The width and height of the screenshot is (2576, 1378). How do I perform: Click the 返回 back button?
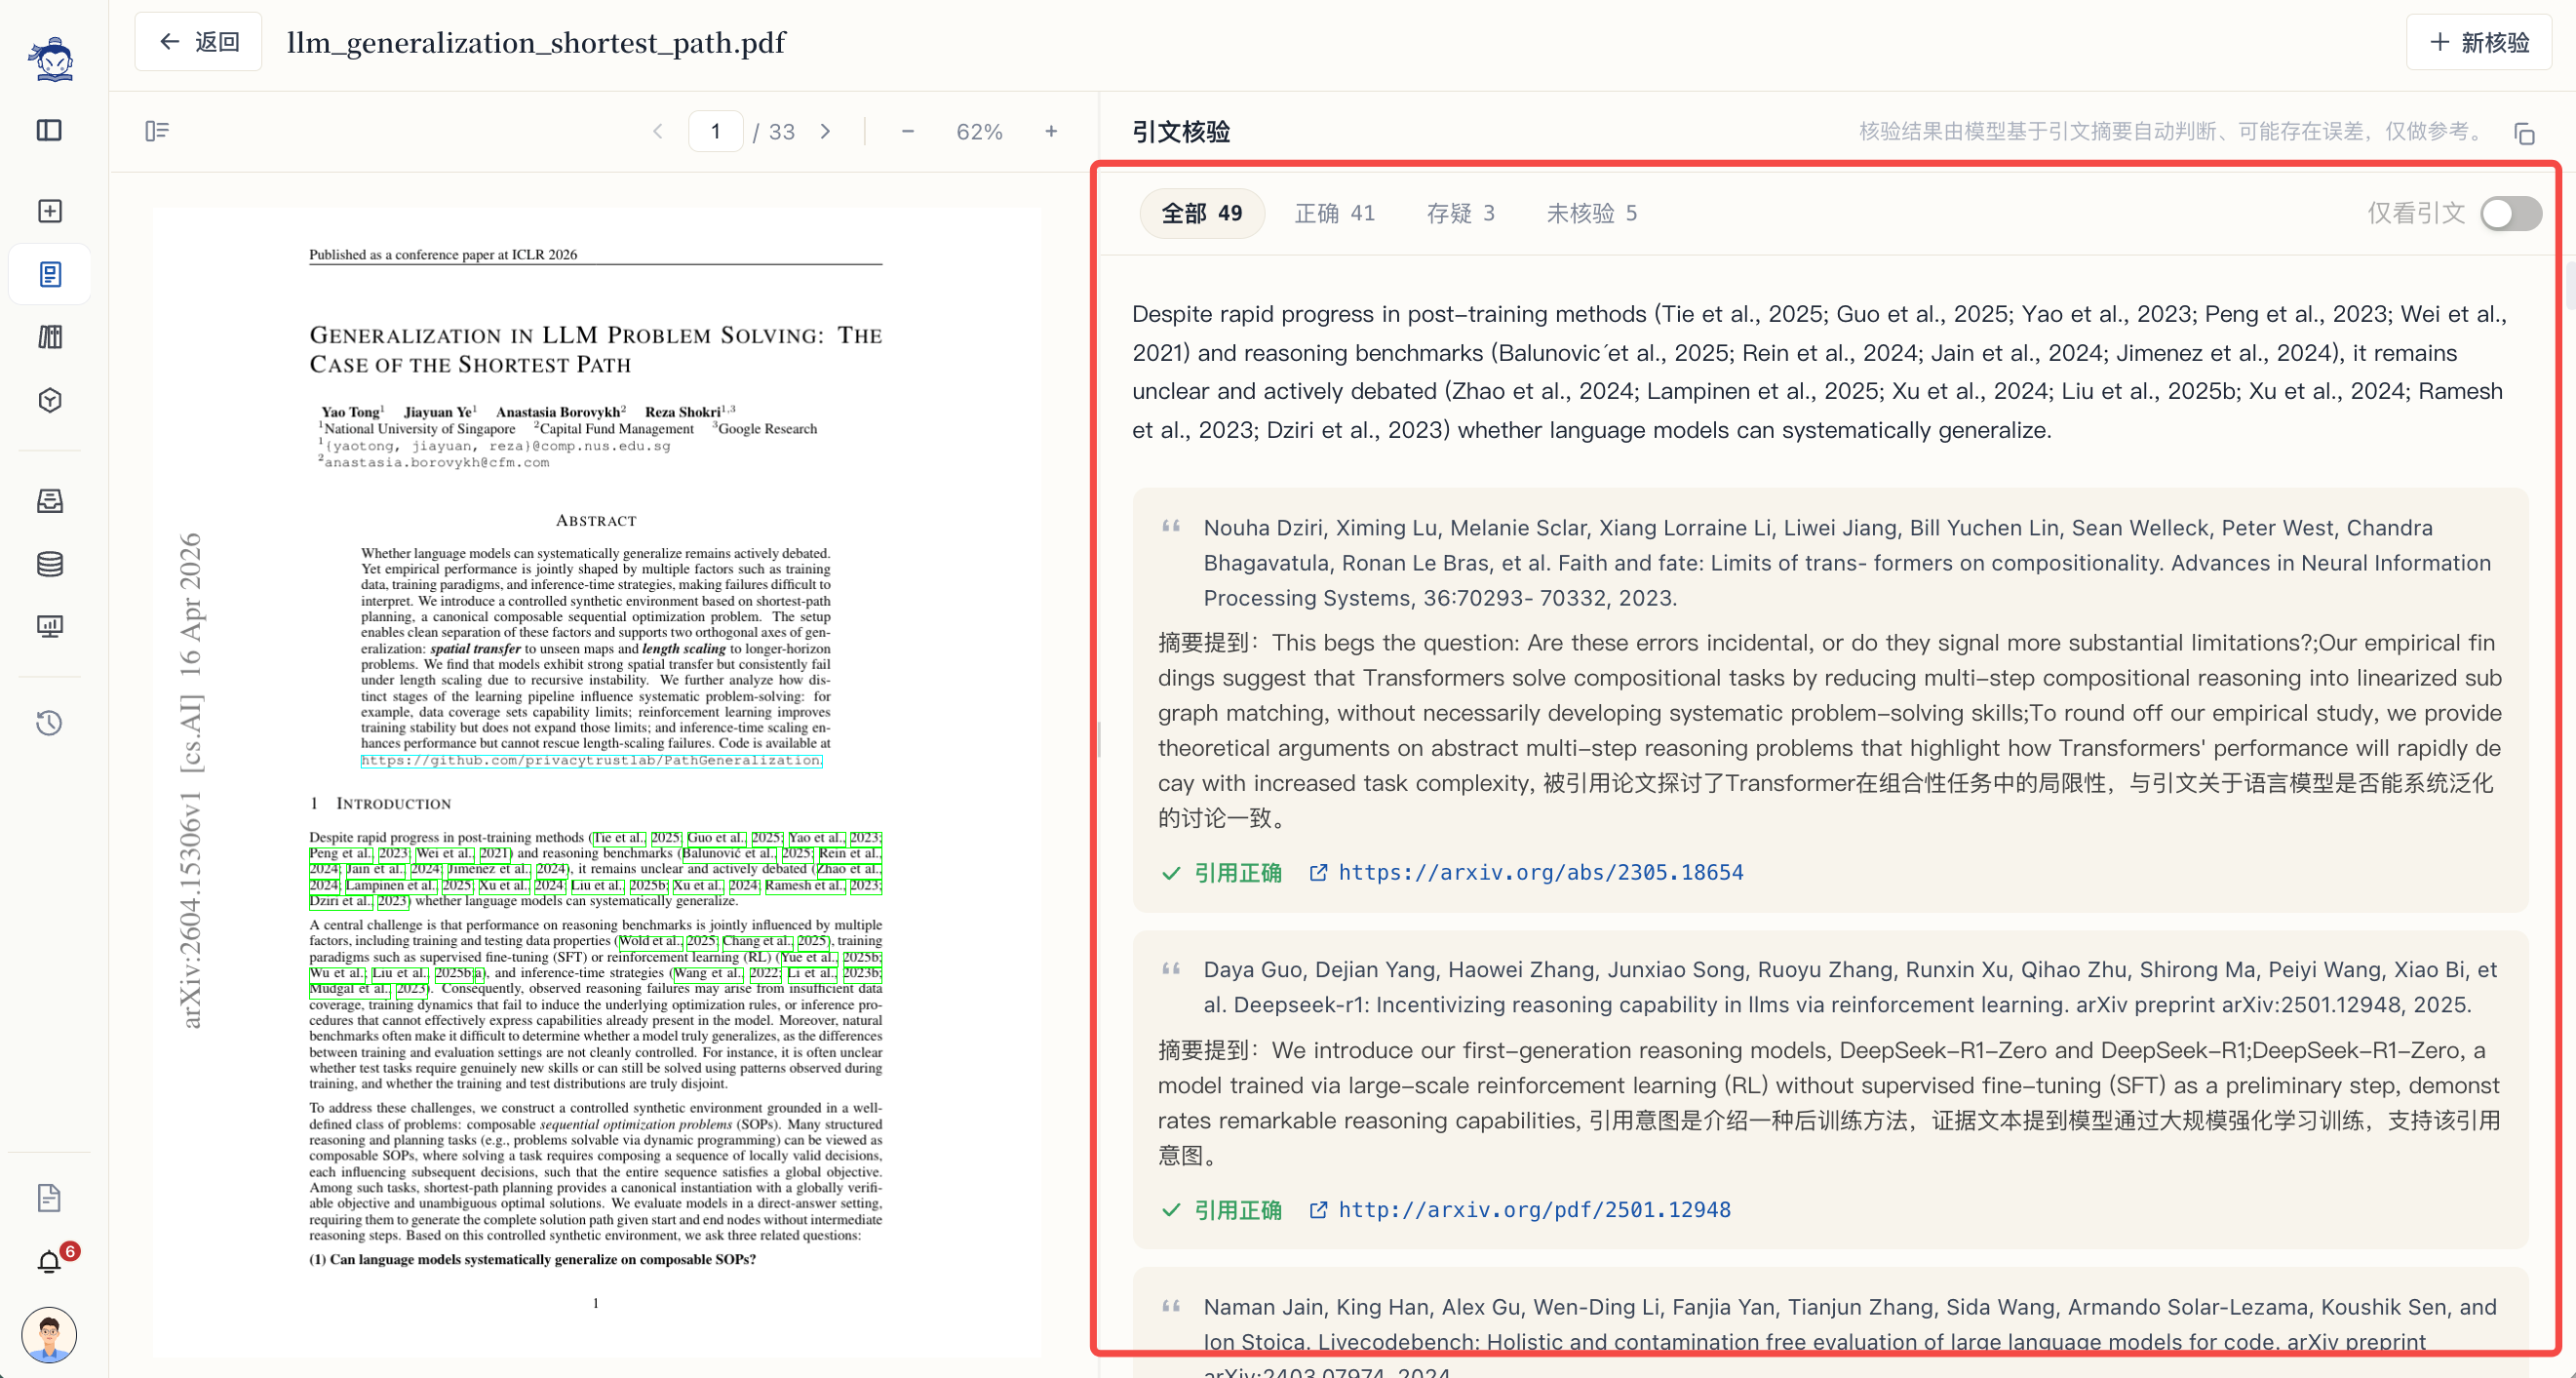(199, 42)
